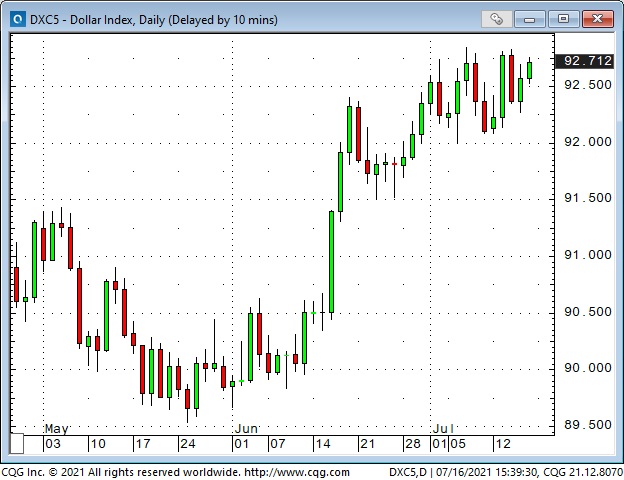624x480 pixels.
Task: Minimize the DXC5 chart window
Action: pos(529,19)
